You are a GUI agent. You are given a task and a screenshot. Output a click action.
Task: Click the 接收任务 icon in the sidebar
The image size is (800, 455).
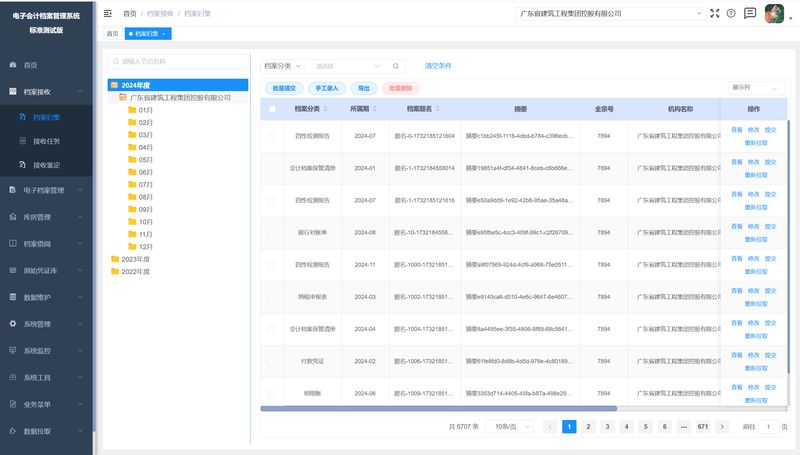[22, 141]
